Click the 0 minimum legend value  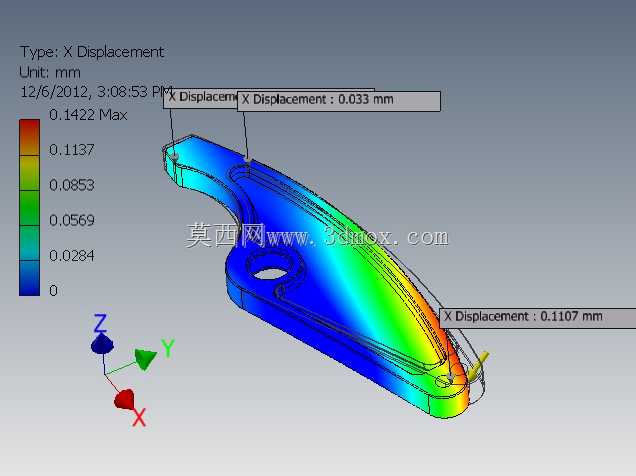(x=53, y=291)
